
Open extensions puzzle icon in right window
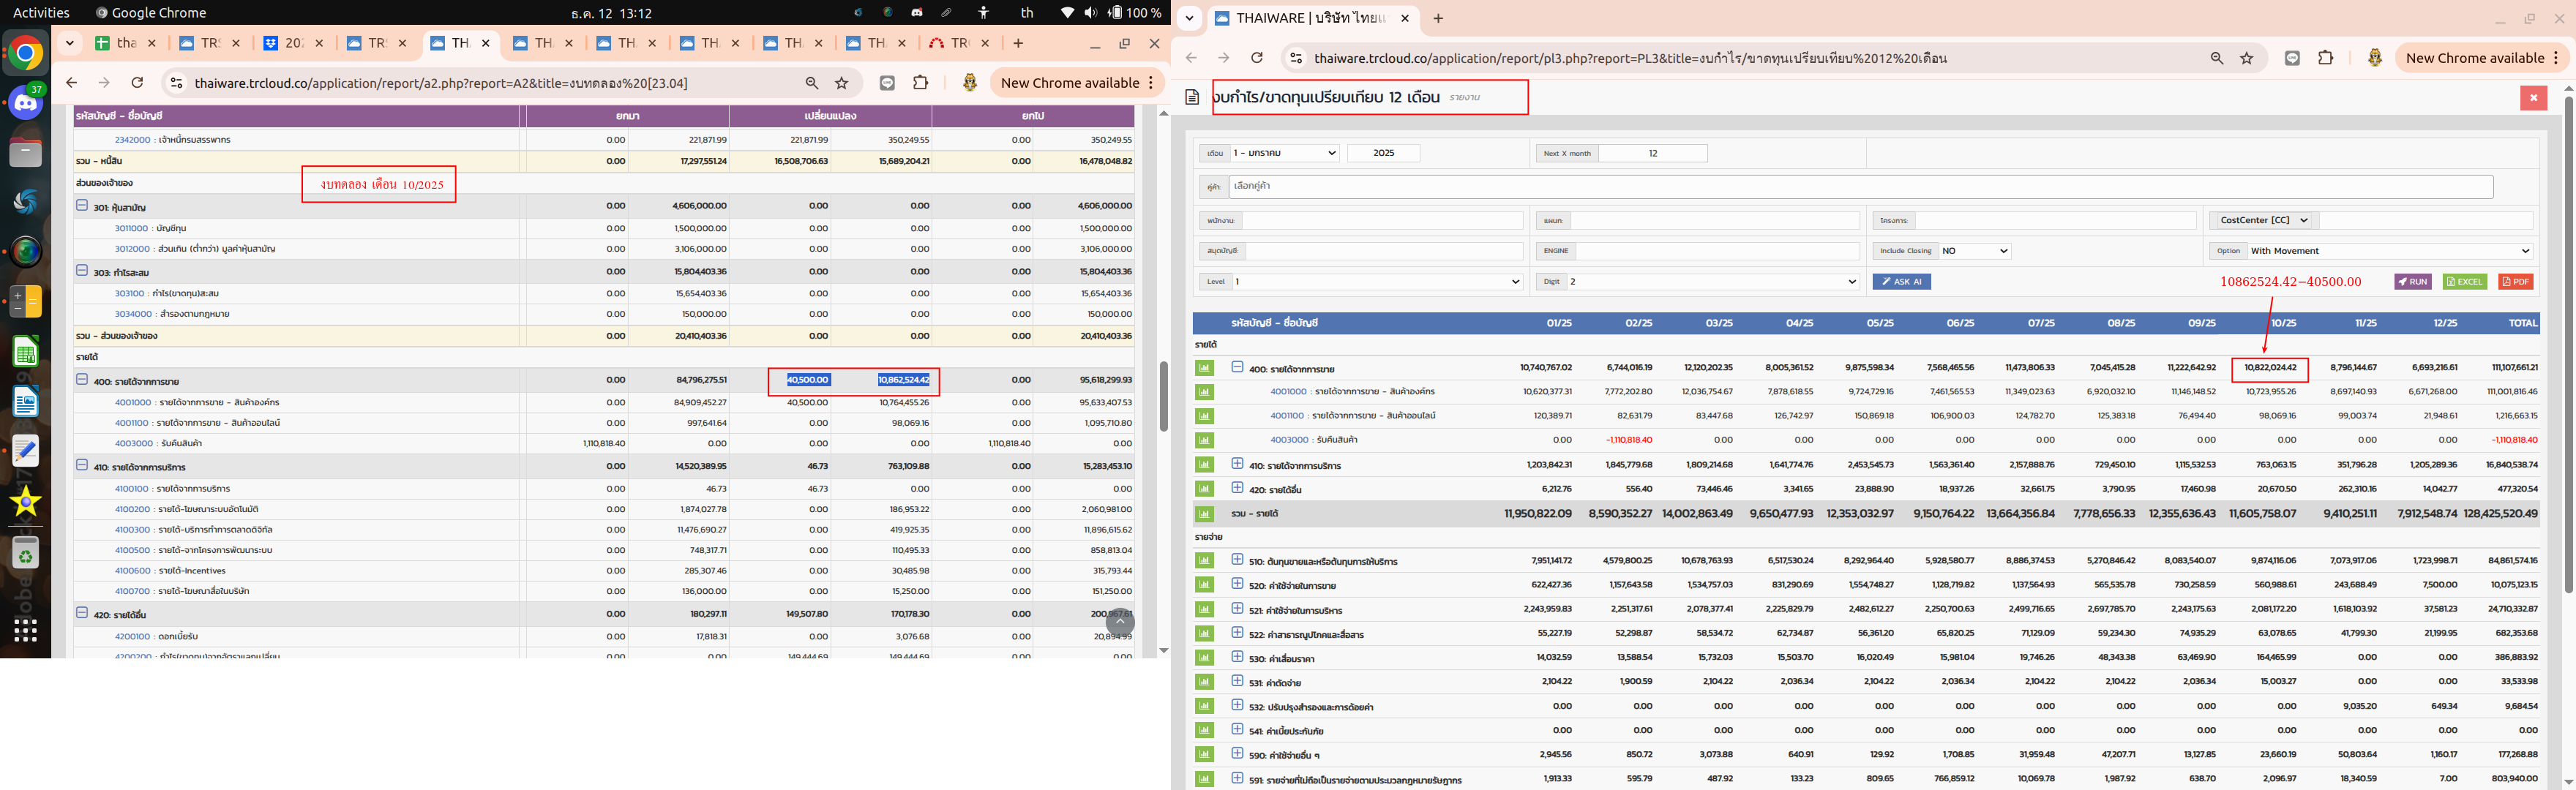pyautogui.click(x=2325, y=58)
